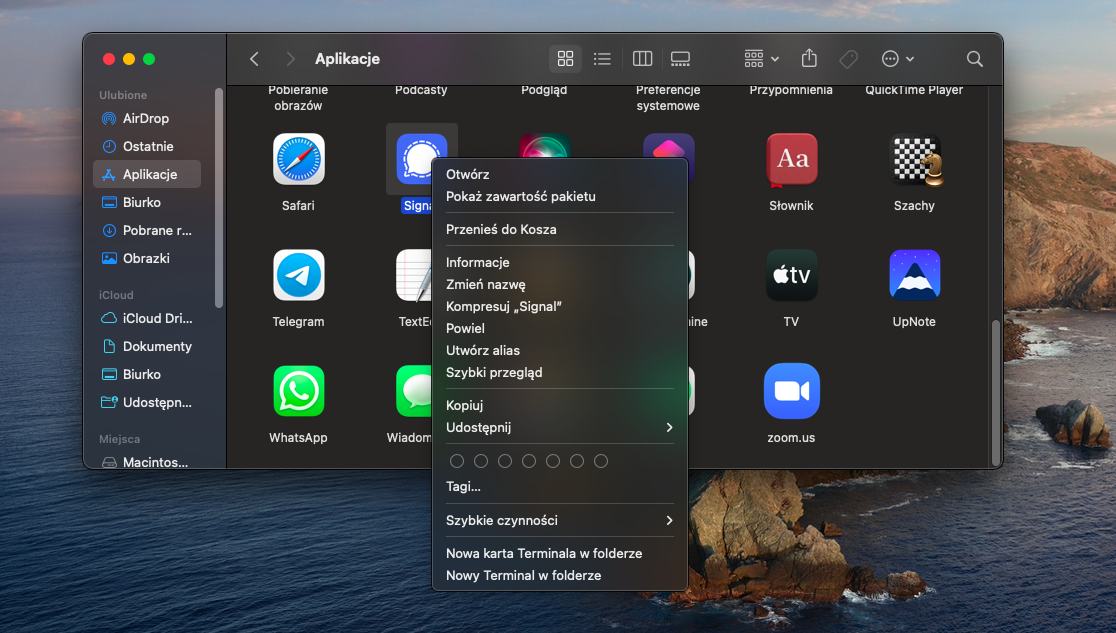The width and height of the screenshot is (1116, 633).
Task: Click the UpNote app icon
Action: pyautogui.click(x=914, y=276)
